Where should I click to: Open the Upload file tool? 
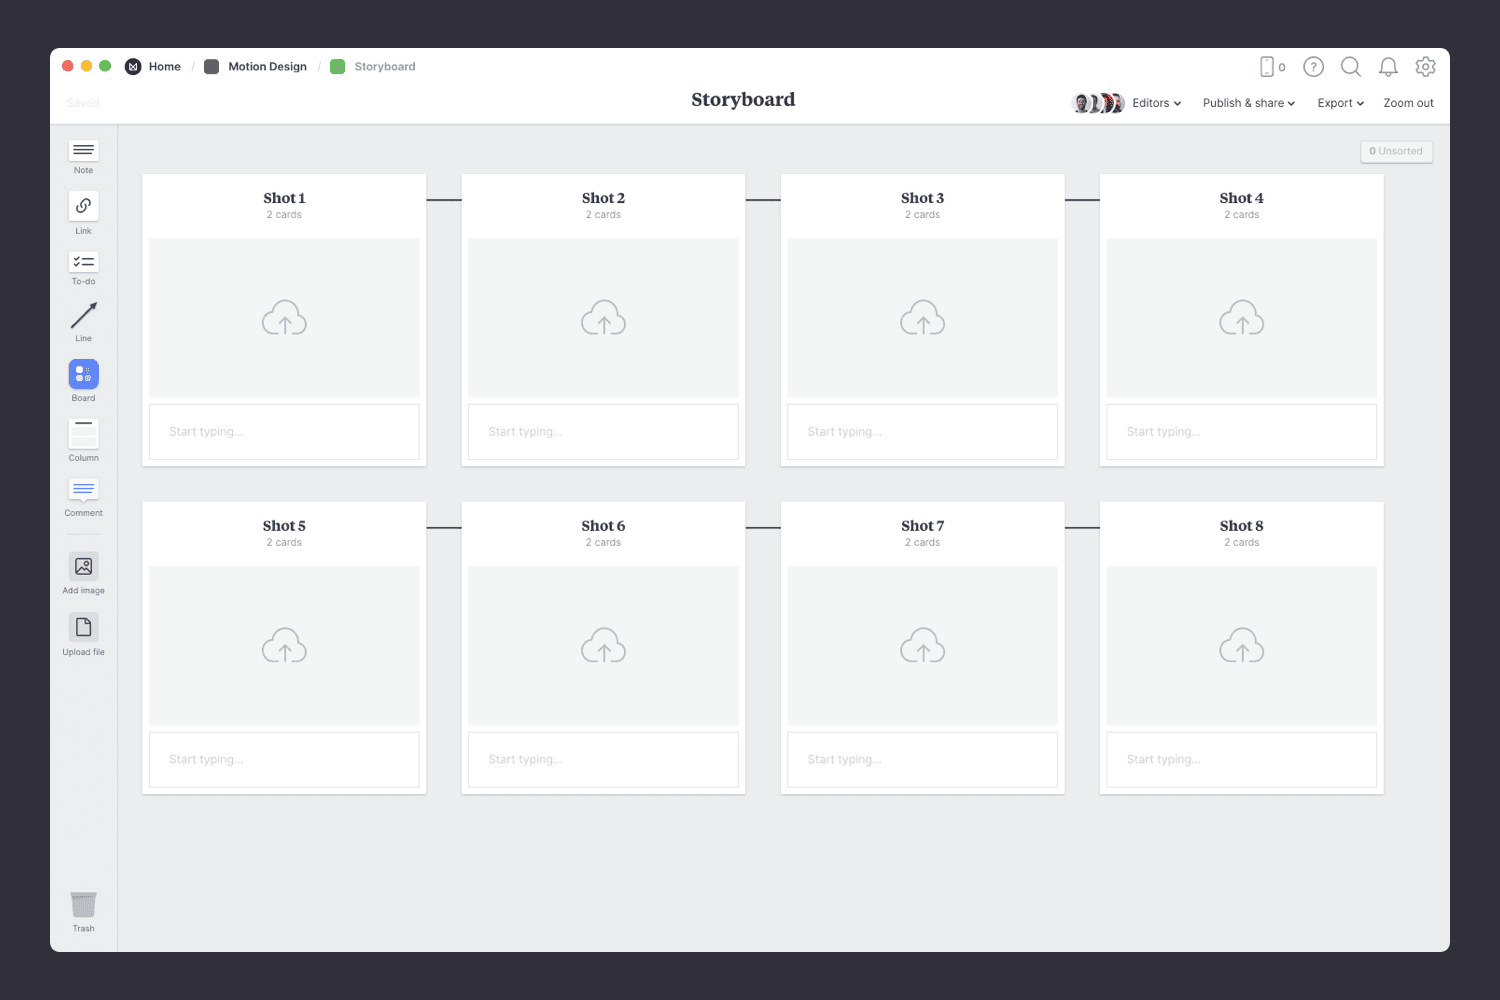tap(83, 629)
